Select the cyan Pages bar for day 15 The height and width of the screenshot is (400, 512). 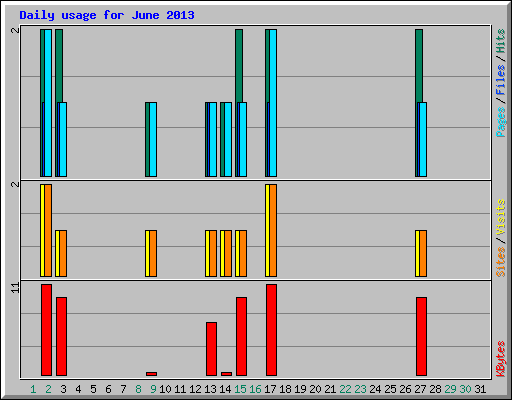pyautogui.click(x=243, y=139)
